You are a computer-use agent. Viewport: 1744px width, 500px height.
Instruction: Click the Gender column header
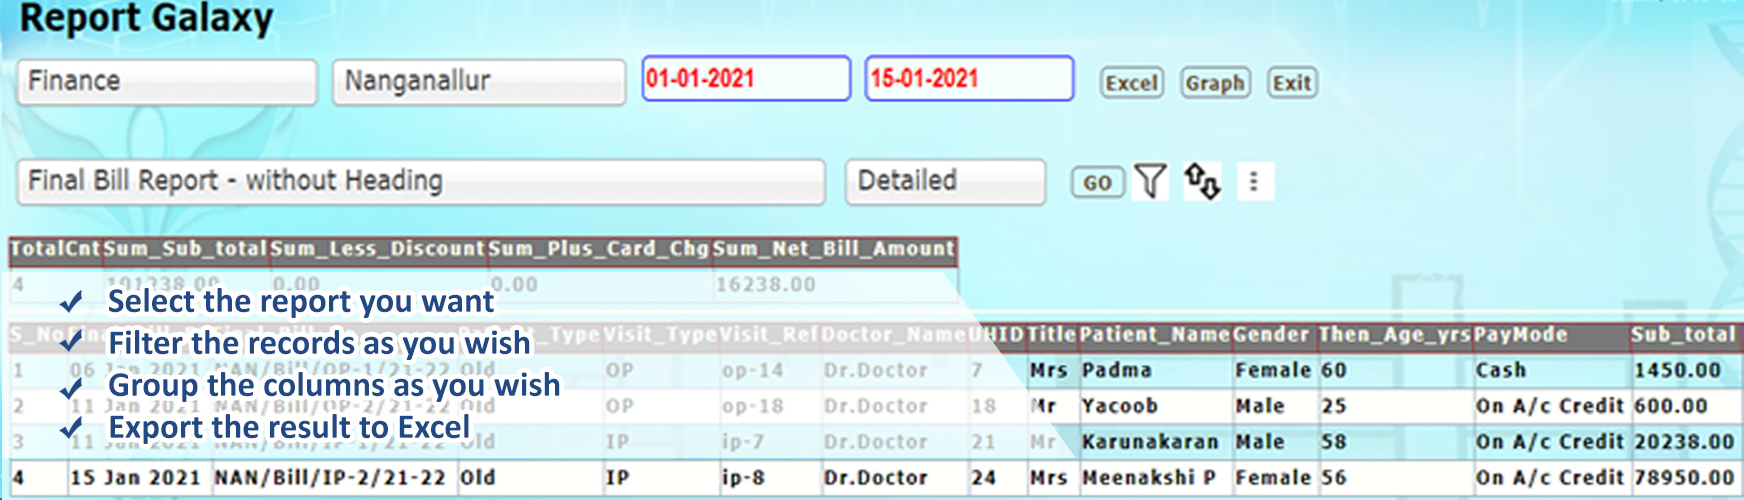pyautogui.click(x=1271, y=335)
